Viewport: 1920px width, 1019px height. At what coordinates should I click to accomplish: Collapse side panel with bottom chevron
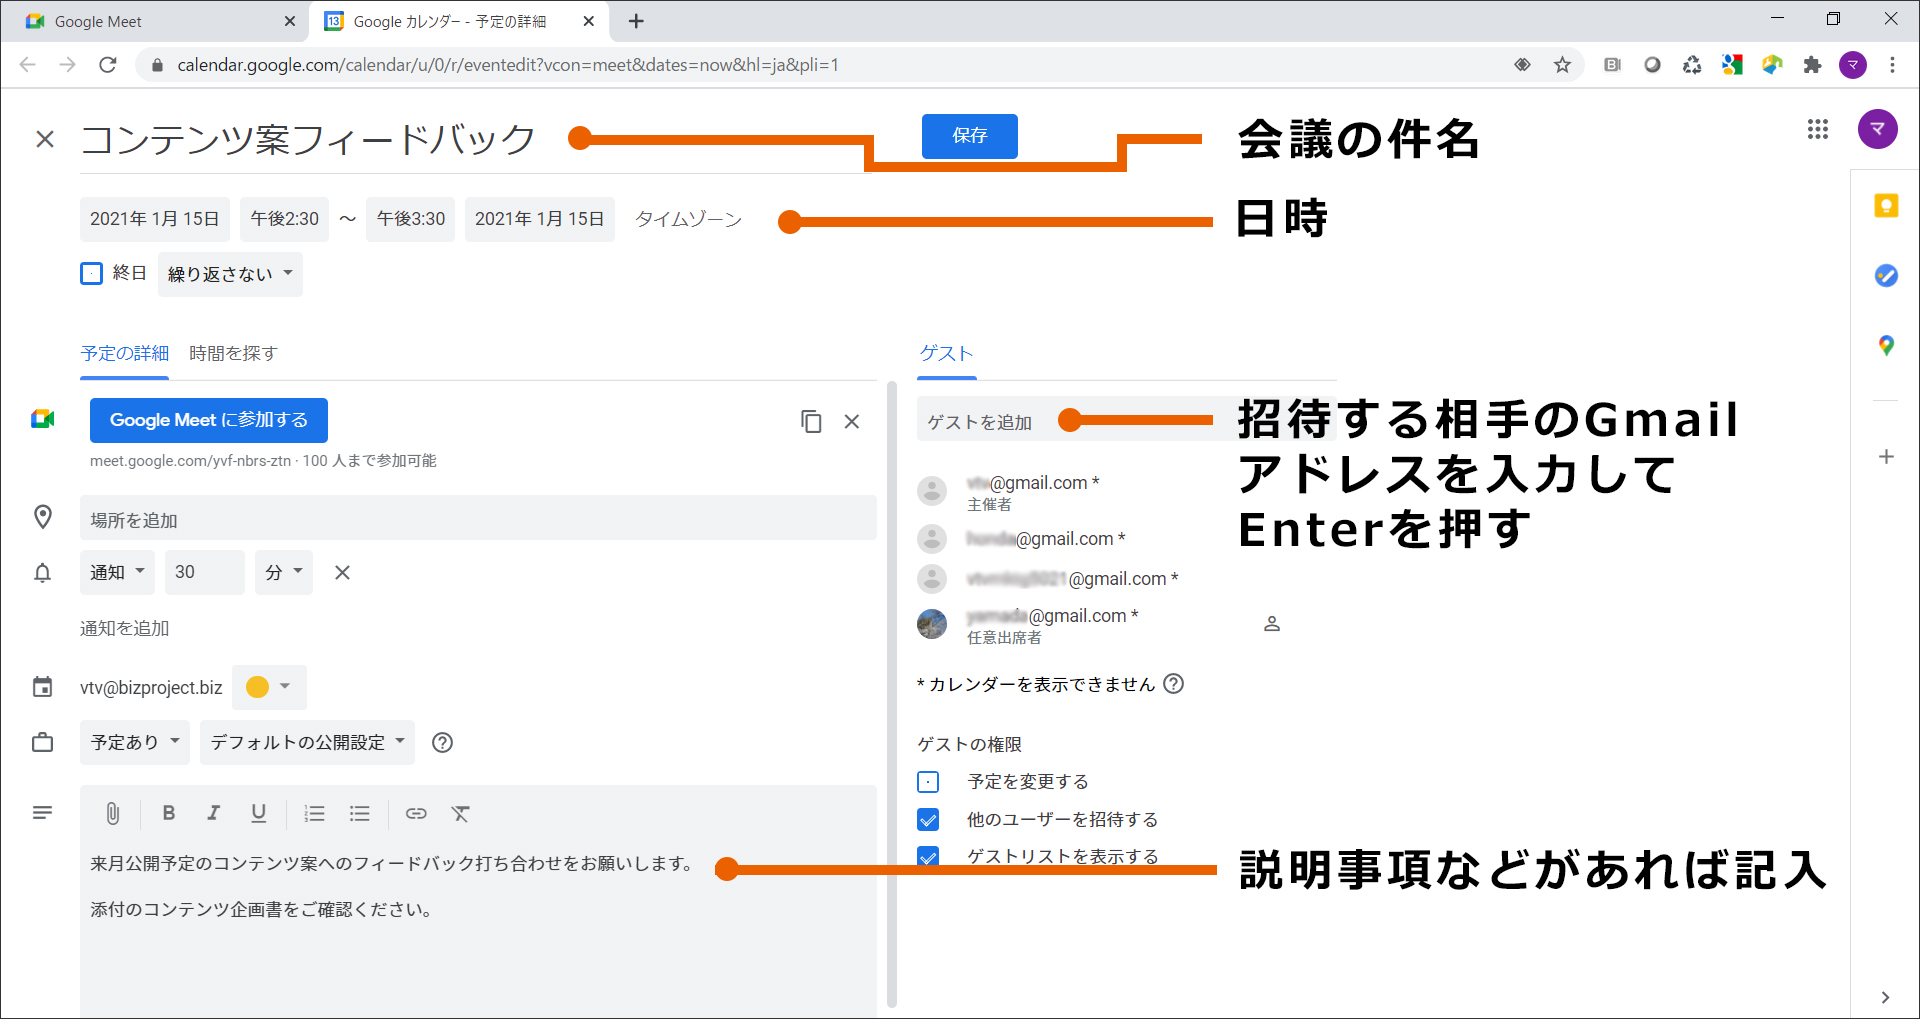1885,997
